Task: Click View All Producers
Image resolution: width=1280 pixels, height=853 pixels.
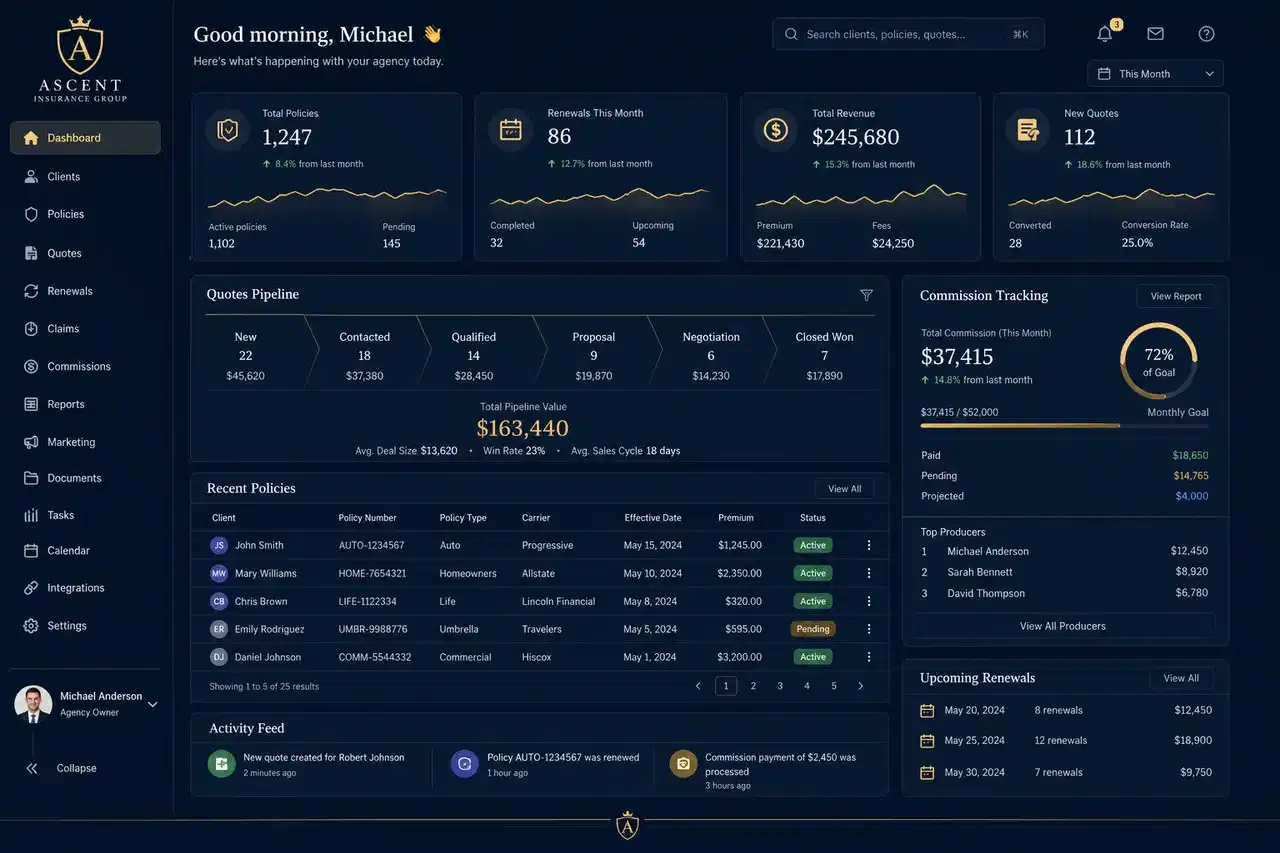Action: pyautogui.click(x=1063, y=626)
